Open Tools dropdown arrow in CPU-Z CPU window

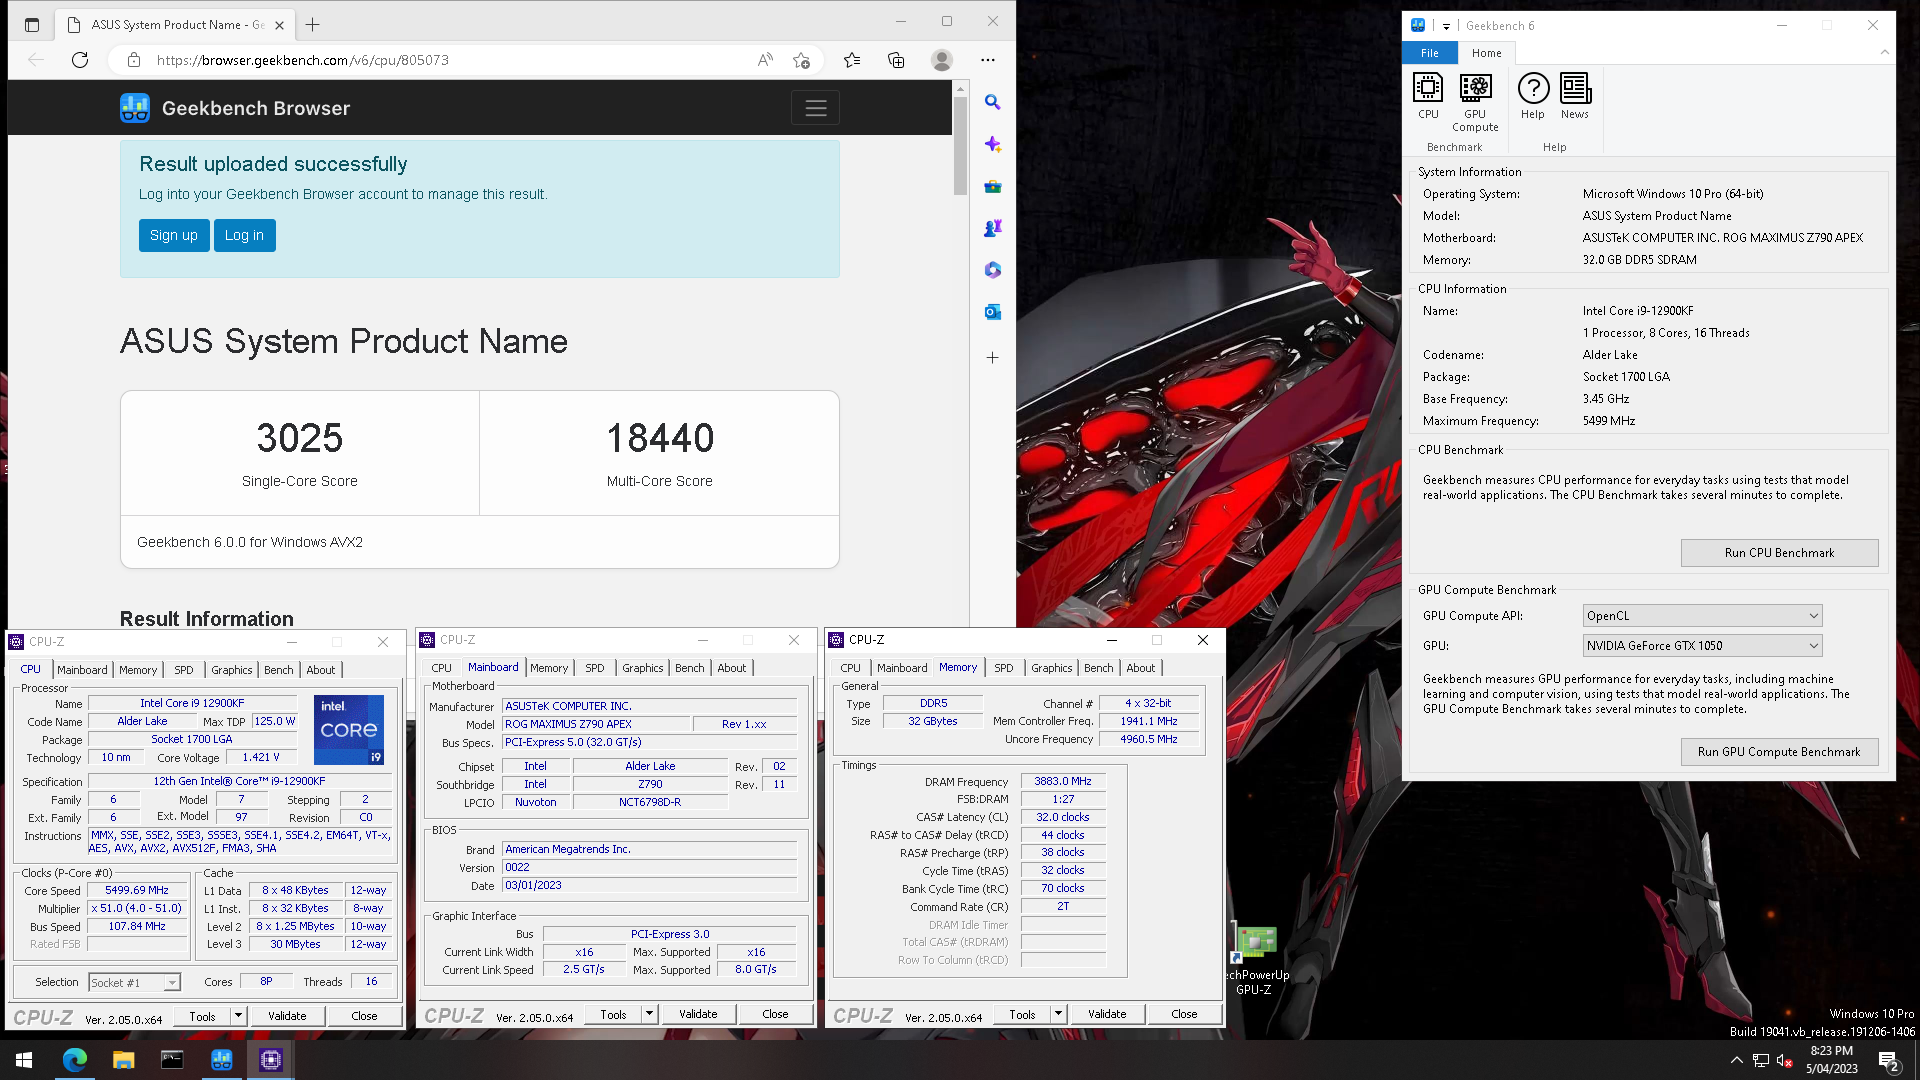click(238, 1016)
